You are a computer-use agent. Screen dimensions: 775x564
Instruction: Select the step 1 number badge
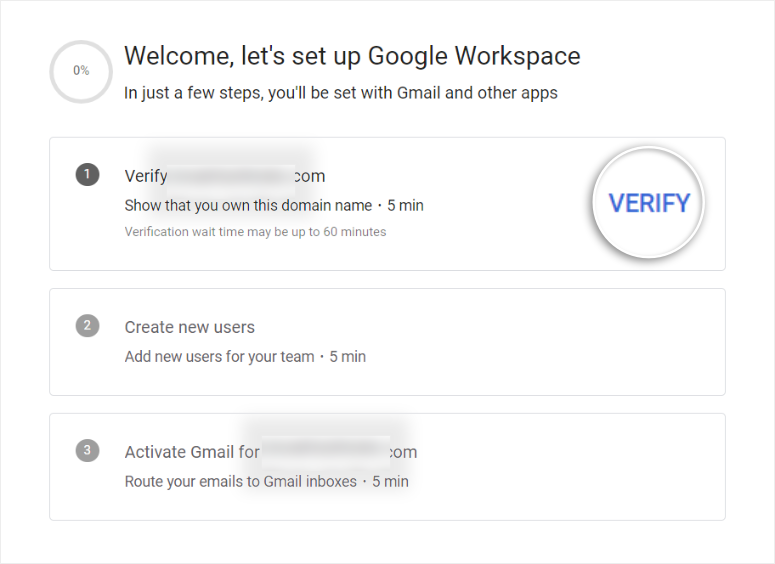(87, 174)
